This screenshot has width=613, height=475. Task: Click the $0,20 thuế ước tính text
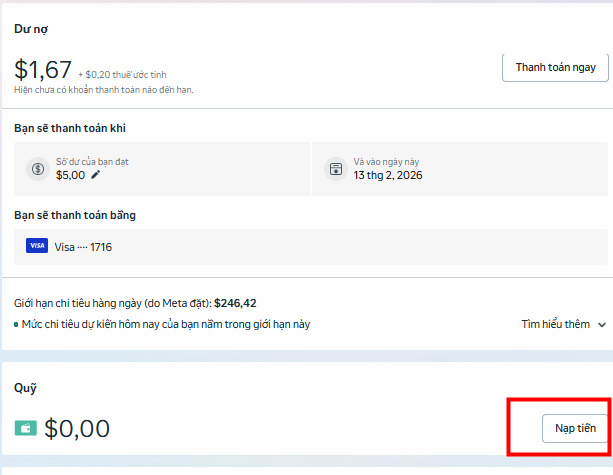tap(122, 73)
